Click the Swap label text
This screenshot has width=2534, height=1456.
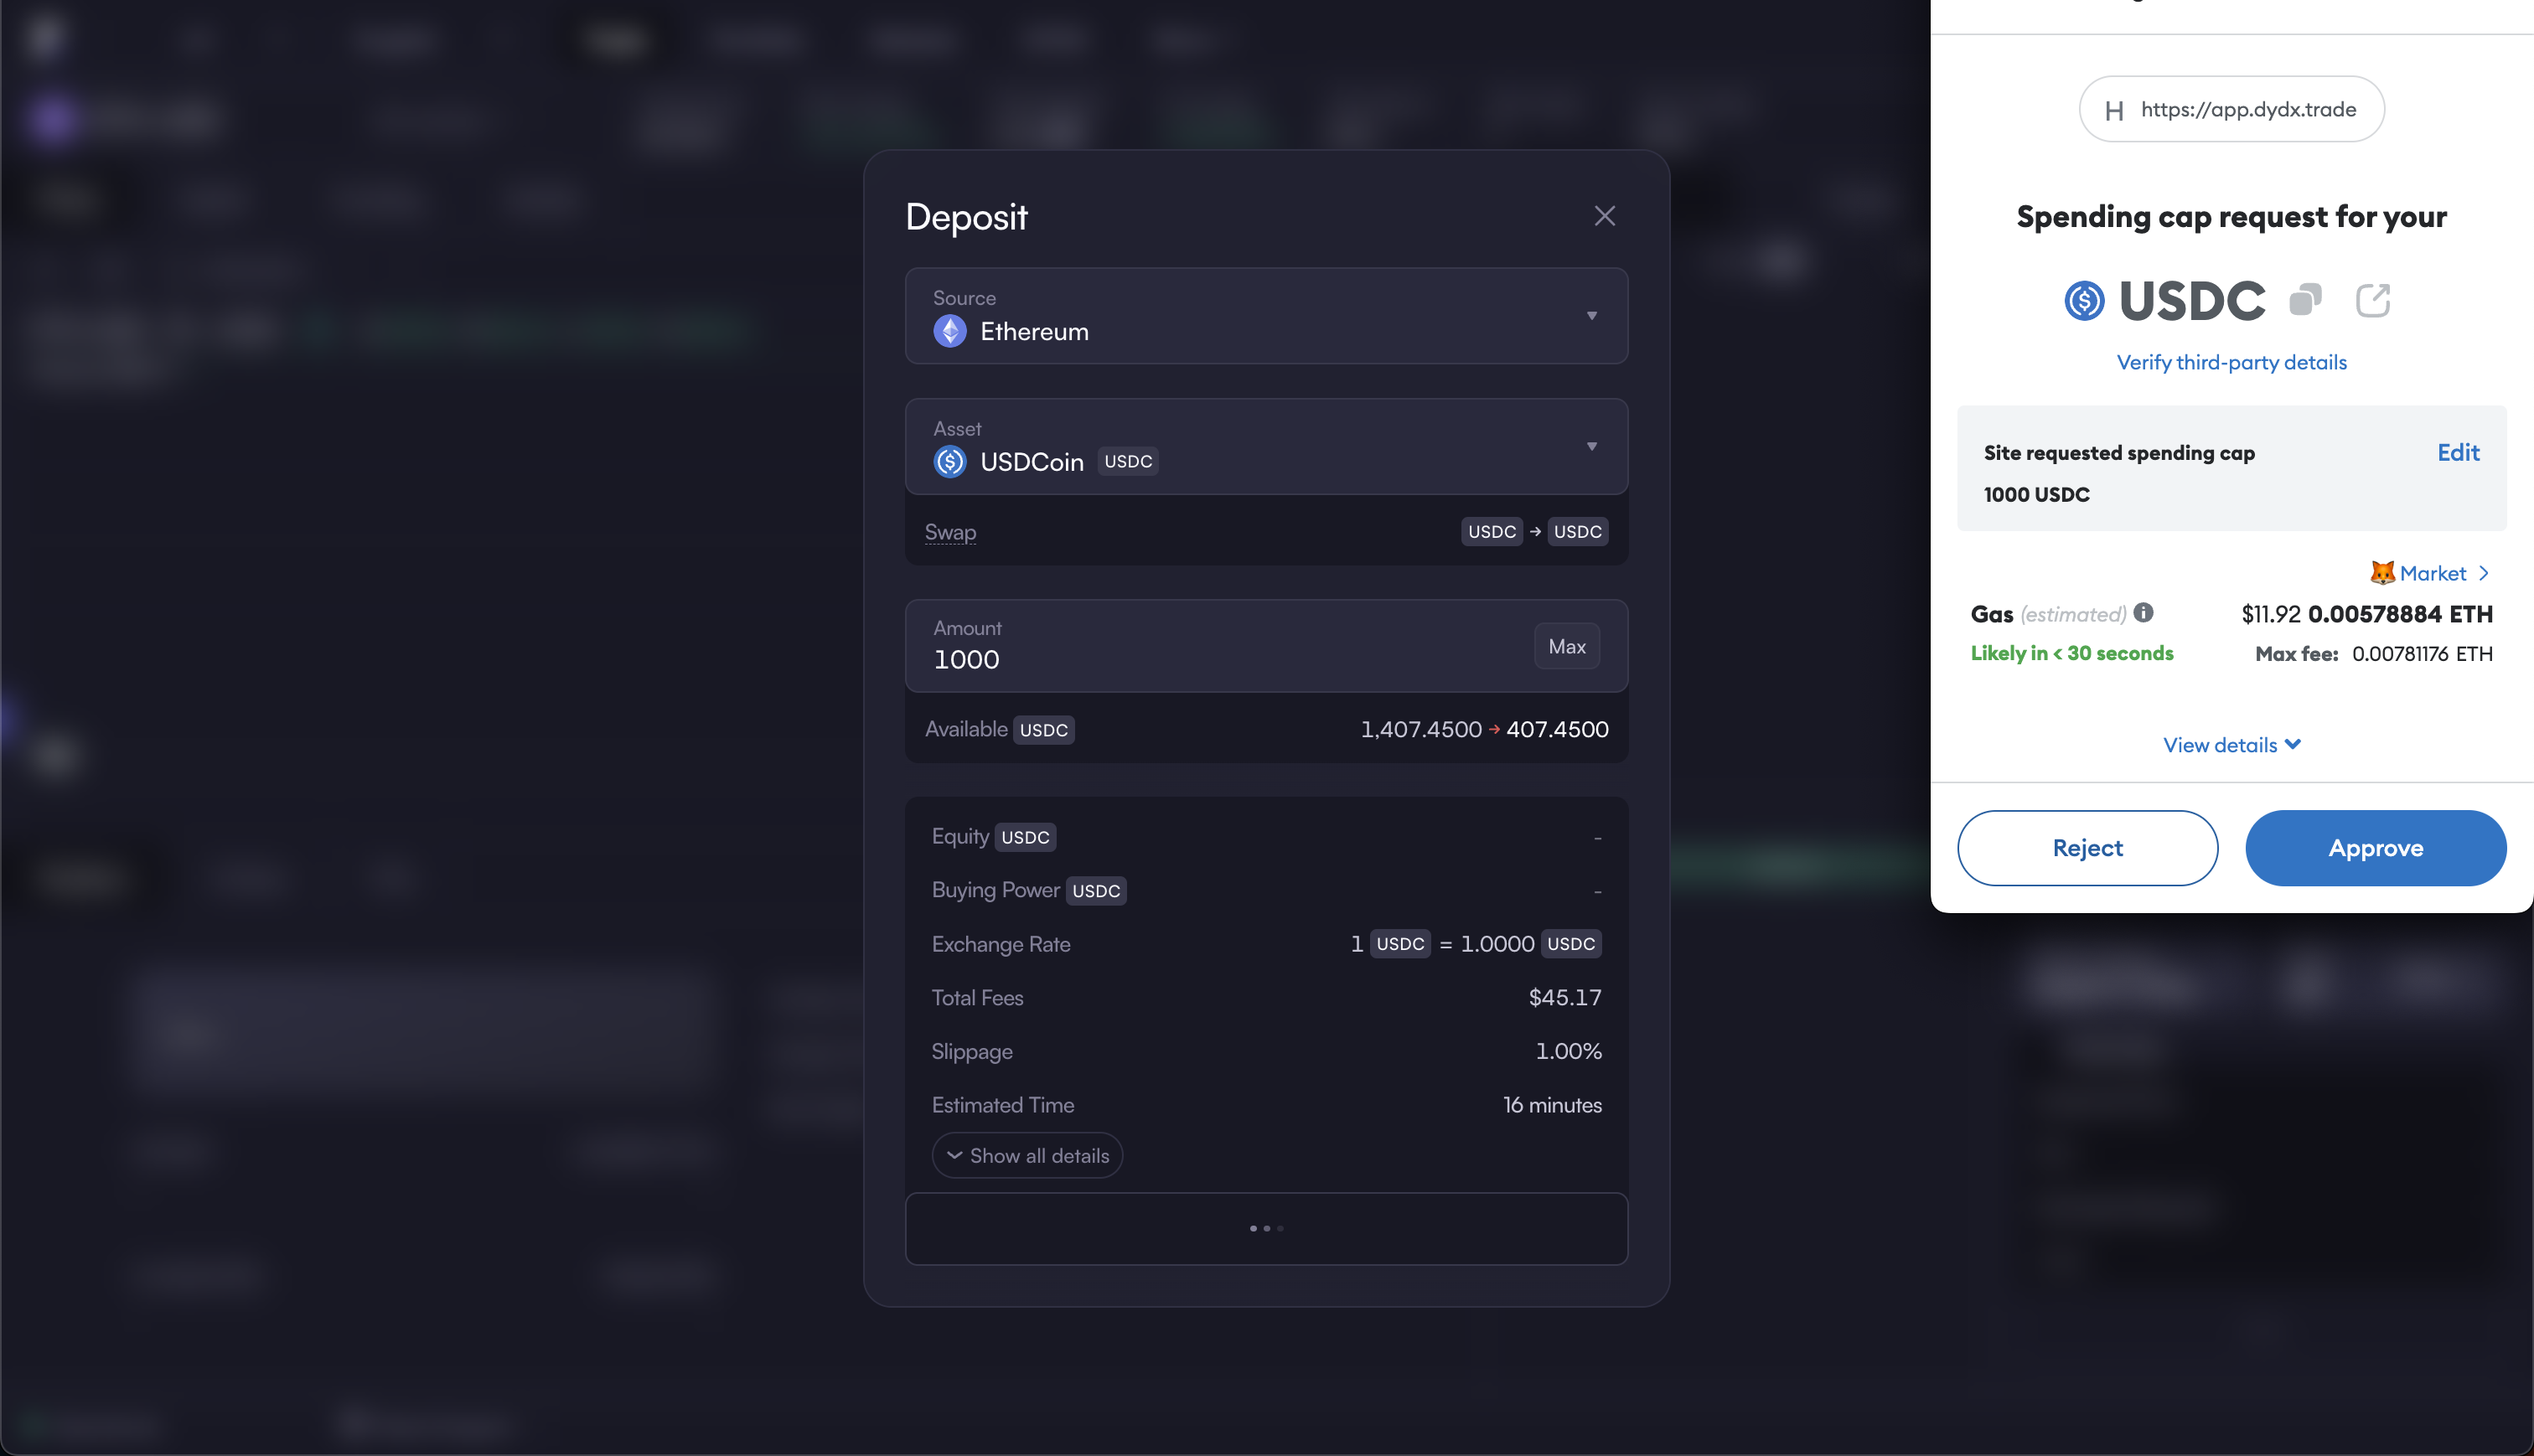tap(950, 532)
